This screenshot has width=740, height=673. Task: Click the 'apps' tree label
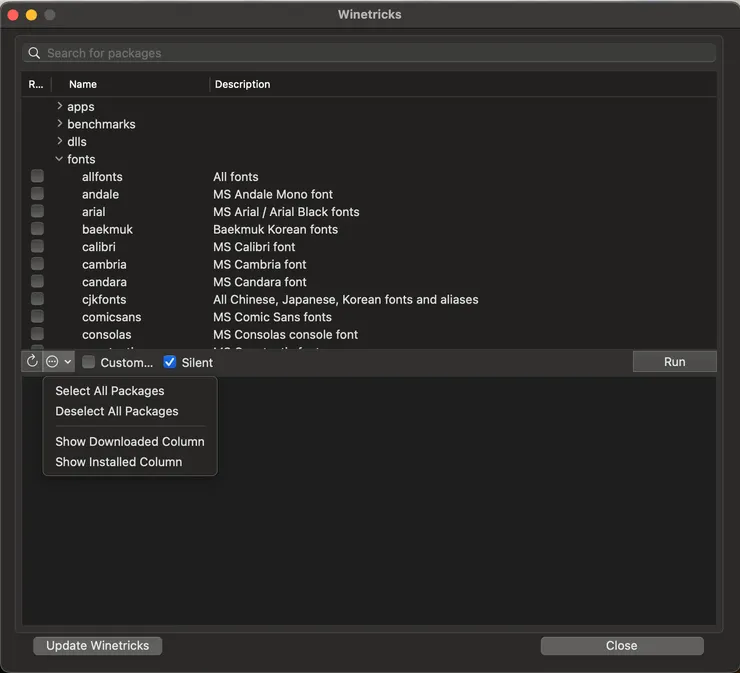[81, 107]
